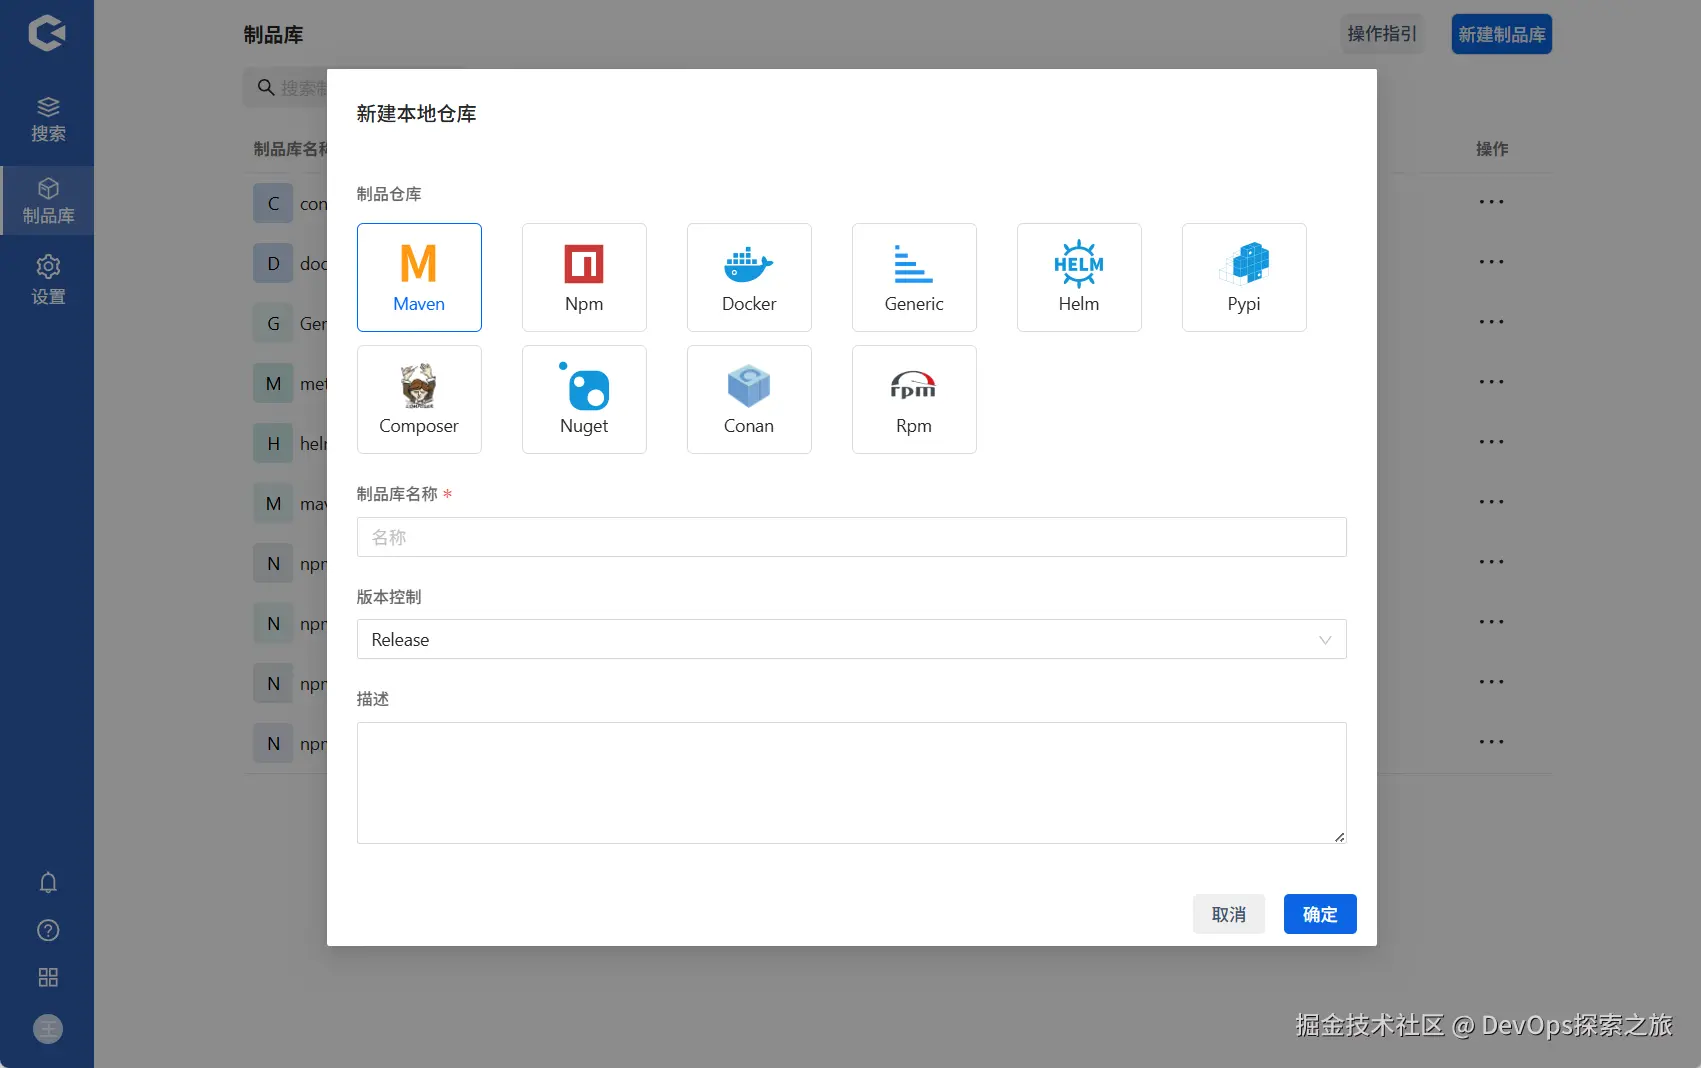This screenshot has width=1701, height=1068.
Task: Open the app grid icon in sidebar
Action: point(48,977)
